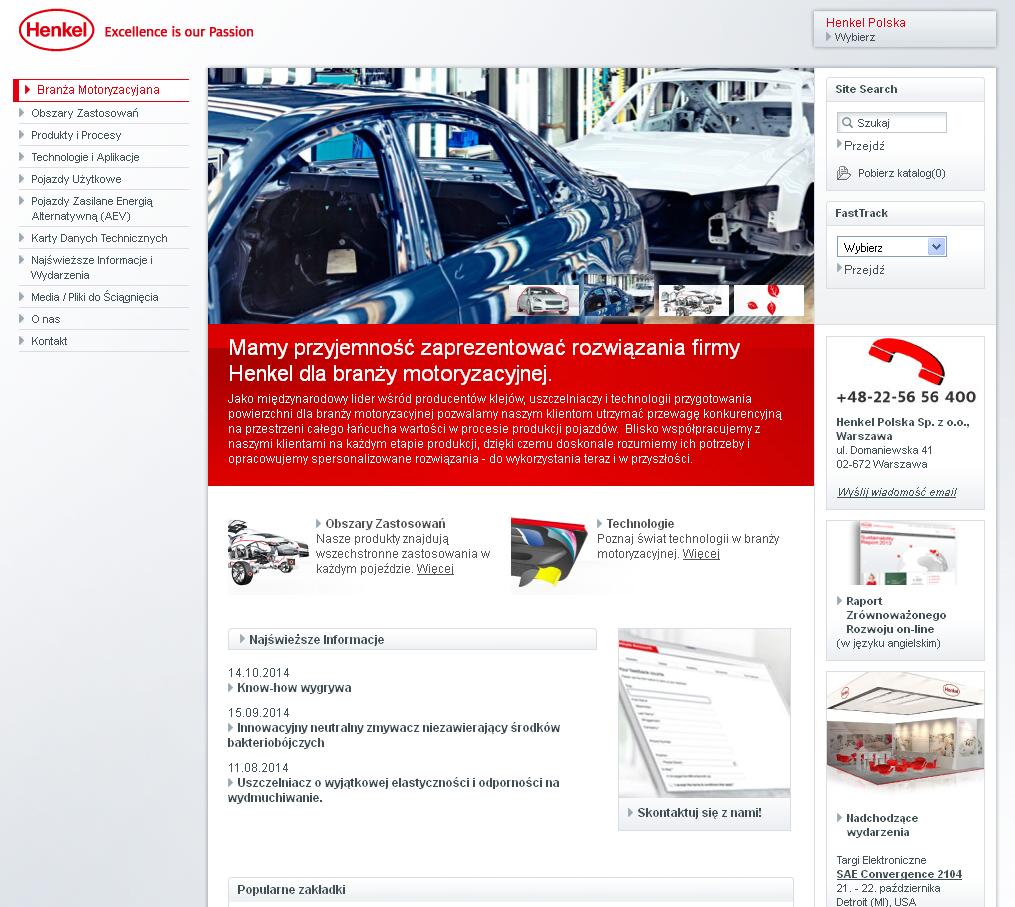Click Pobierz katalog(0) link

pyautogui.click(x=901, y=173)
